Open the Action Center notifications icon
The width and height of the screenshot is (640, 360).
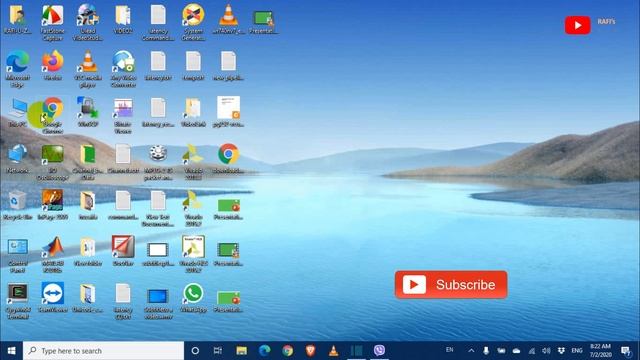pyautogui.click(x=626, y=351)
